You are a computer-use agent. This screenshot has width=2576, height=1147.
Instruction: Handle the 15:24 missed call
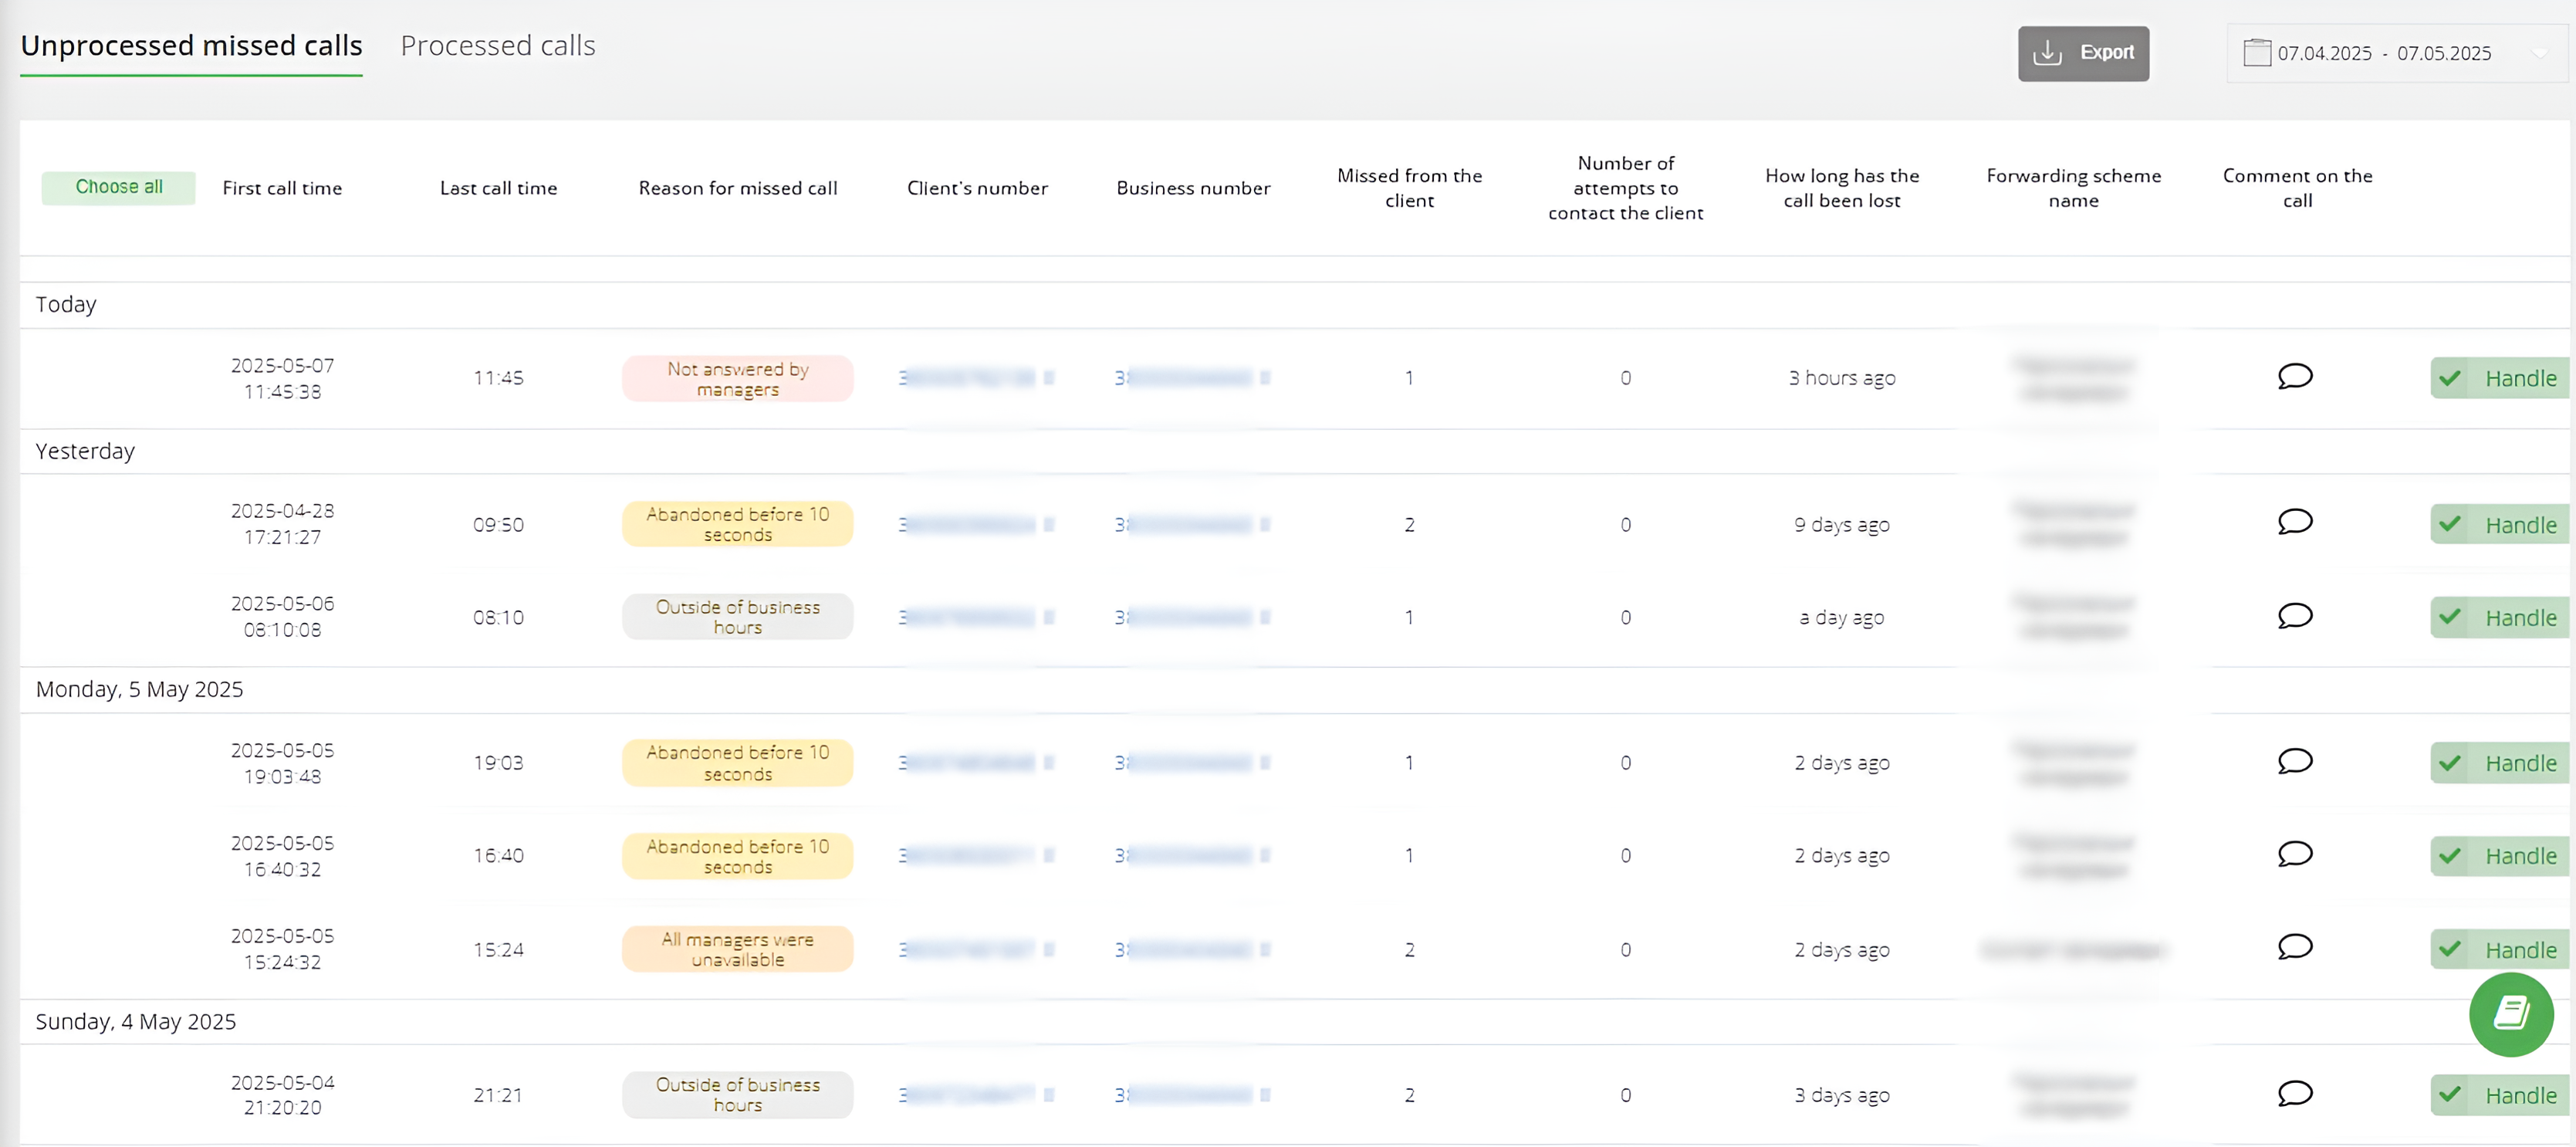tap(2502, 950)
